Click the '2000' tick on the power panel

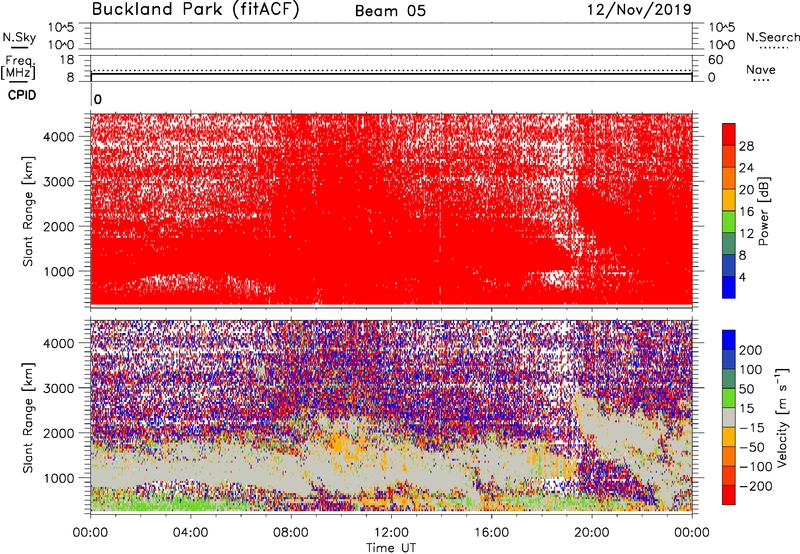[x=59, y=226]
